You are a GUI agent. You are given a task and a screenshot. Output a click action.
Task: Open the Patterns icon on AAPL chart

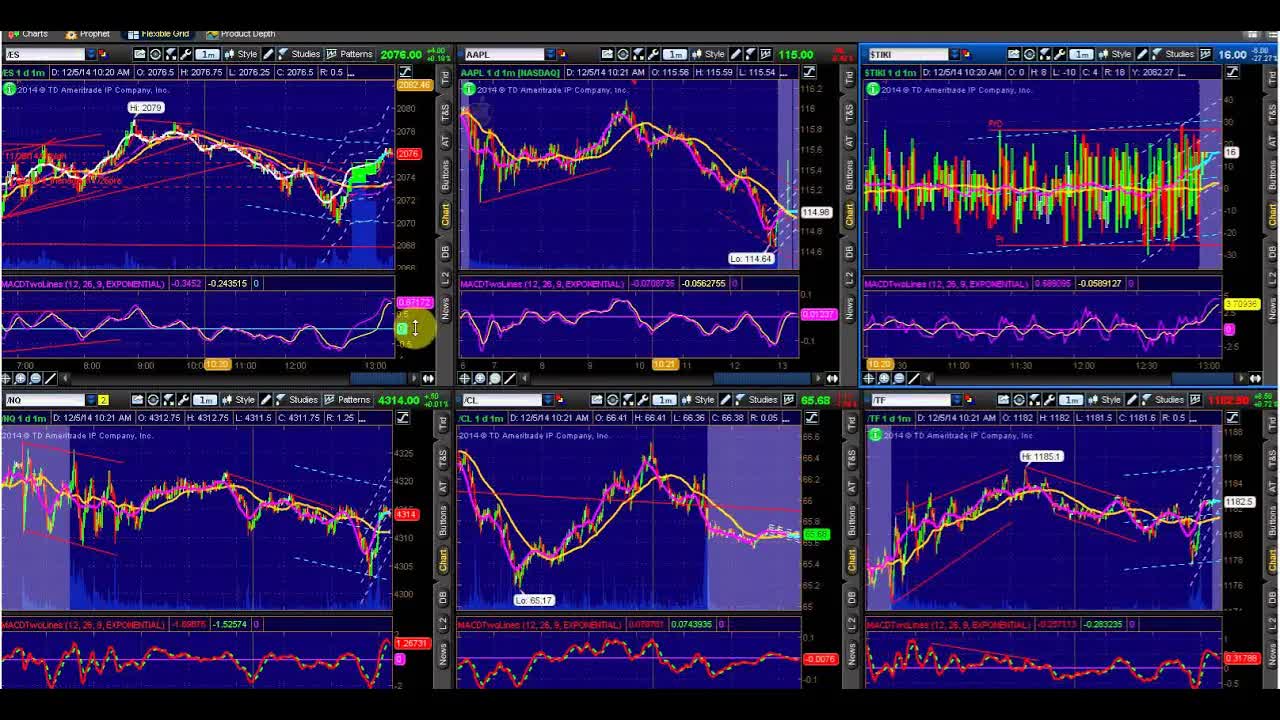pos(765,54)
